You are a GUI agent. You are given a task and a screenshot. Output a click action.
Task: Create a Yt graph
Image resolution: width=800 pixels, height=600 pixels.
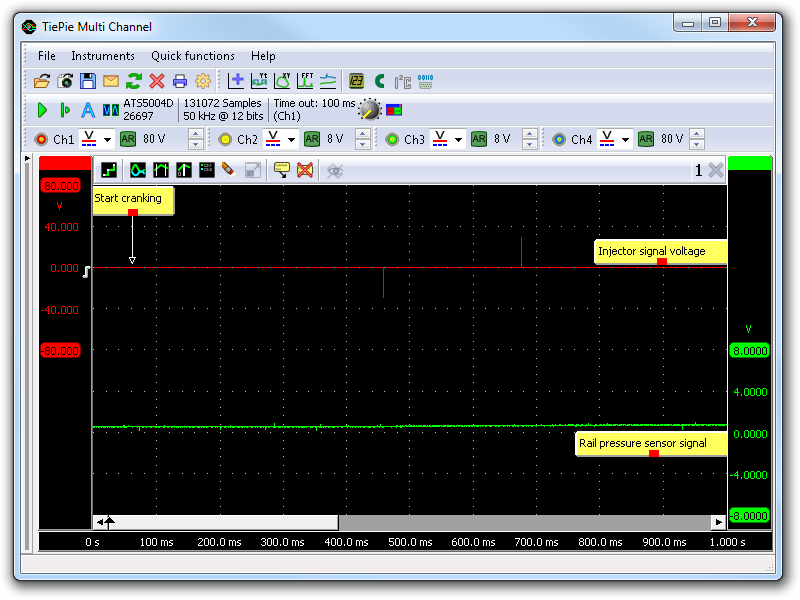259,81
